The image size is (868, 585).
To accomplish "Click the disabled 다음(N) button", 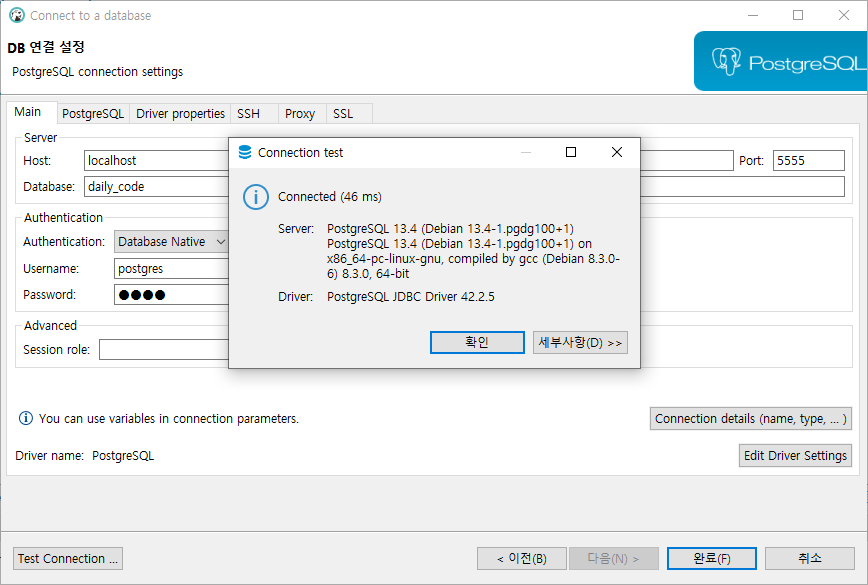I will (614, 558).
